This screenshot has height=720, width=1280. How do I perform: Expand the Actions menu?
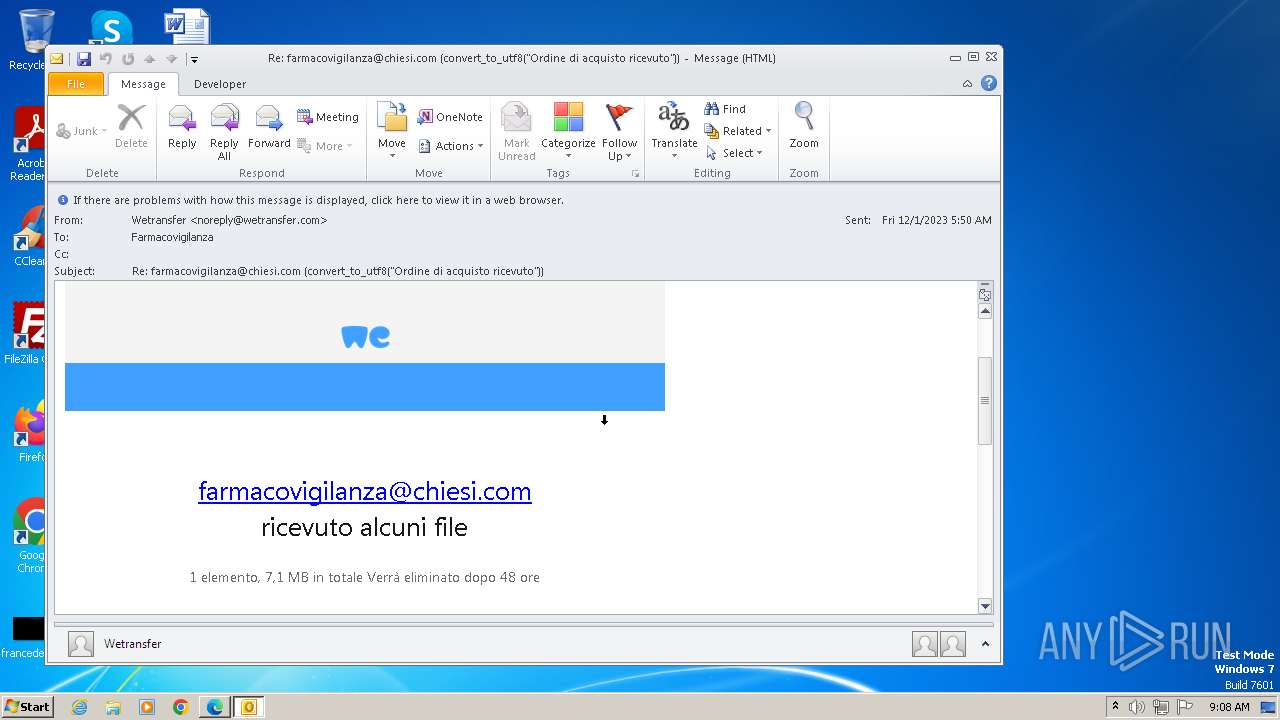[x=450, y=146]
